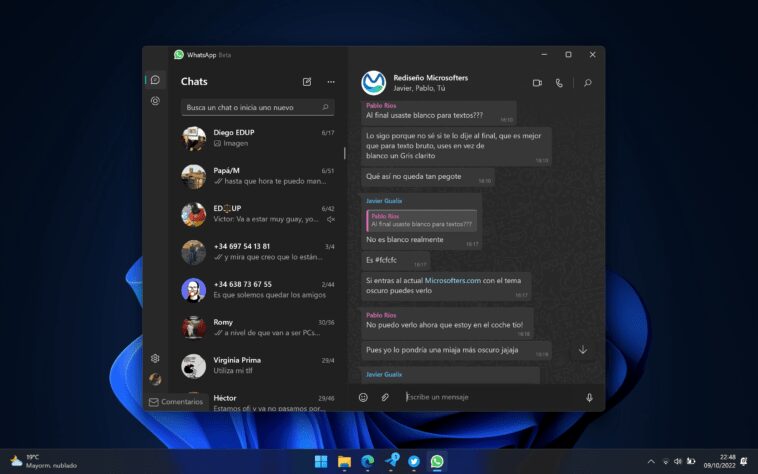Open the Rediseño Microsofters group avatar
Image resolution: width=758 pixels, height=474 pixels.
click(x=374, y=83)
